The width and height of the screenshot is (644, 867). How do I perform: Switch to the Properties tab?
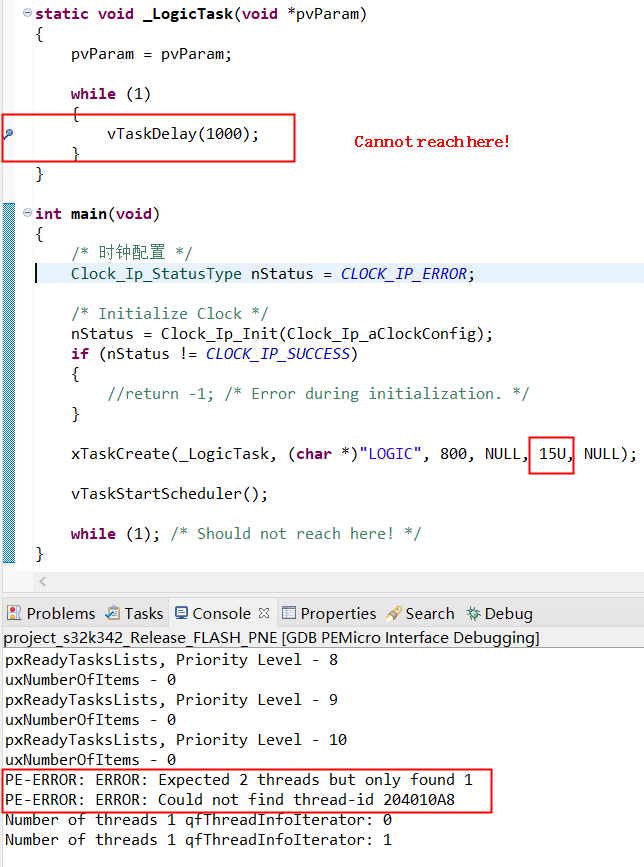pos(329,613)
